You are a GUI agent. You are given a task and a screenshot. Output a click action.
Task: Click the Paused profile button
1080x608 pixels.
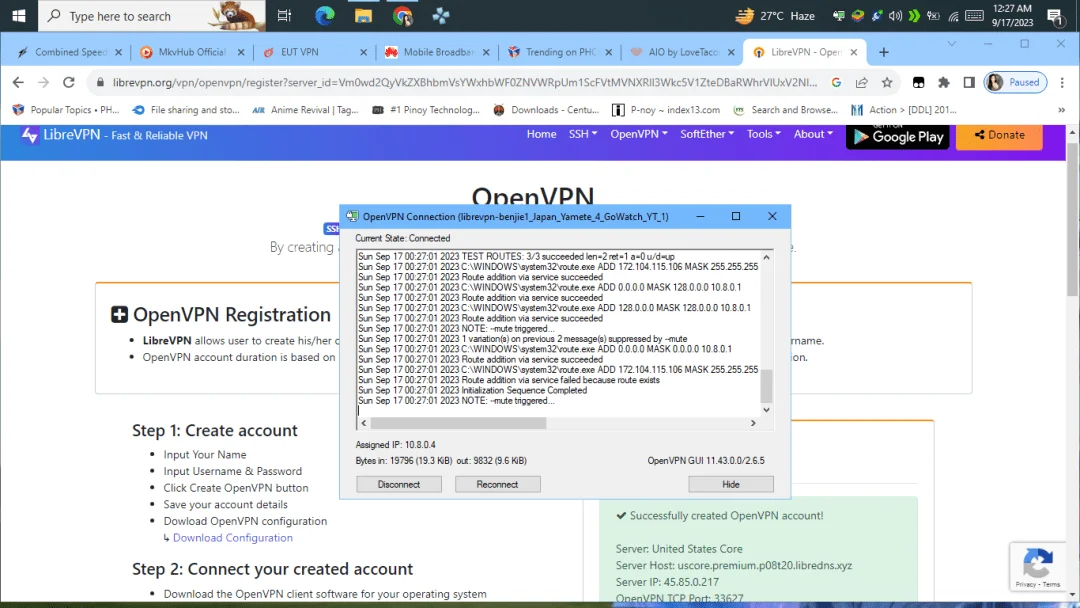point(1015,82)
